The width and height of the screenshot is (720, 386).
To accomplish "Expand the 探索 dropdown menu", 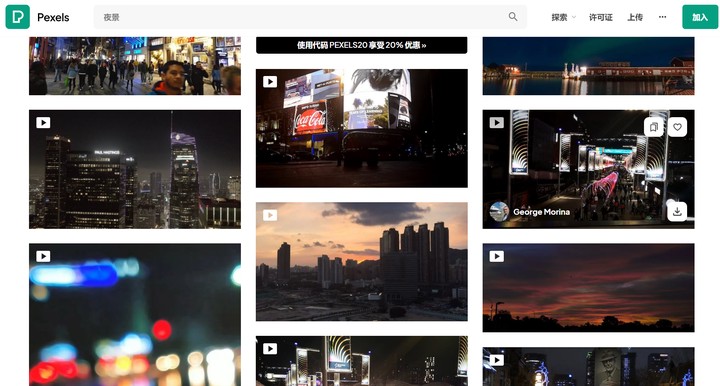I will point(563,17).
